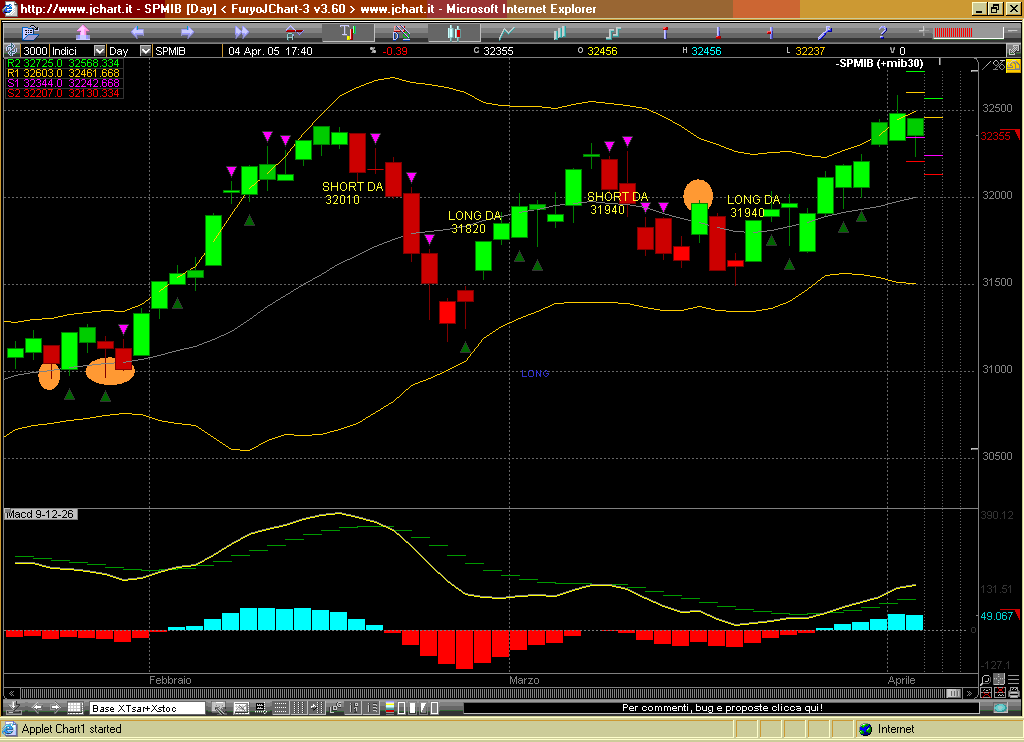Click the question mark help icon
Image resolution: width=1024 pixels, height=742 pixels.
[883, 32]
